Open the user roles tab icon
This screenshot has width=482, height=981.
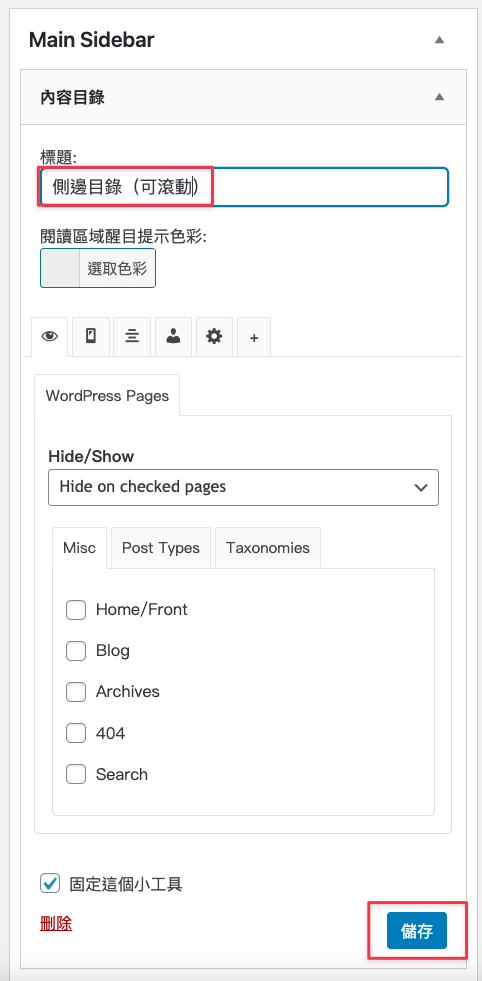pos(173,337)
